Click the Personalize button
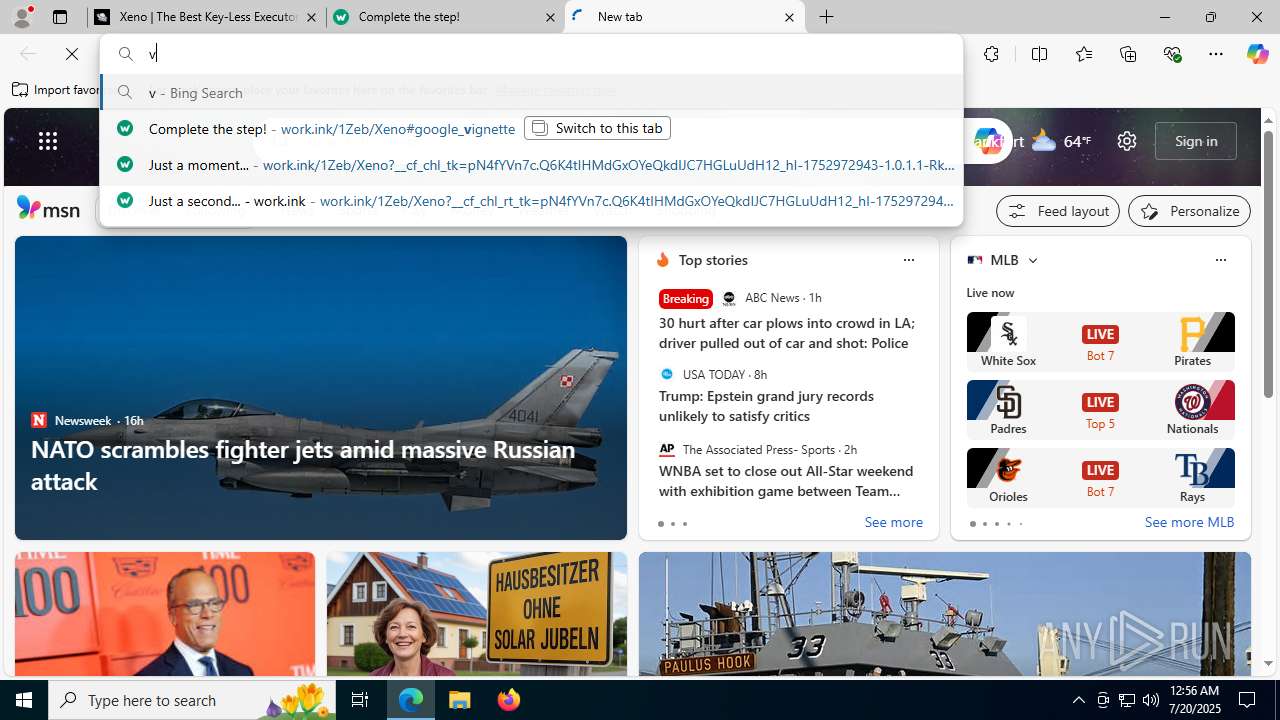Viewport: 1280px width, 720px height. click(x=1189, y=211)
